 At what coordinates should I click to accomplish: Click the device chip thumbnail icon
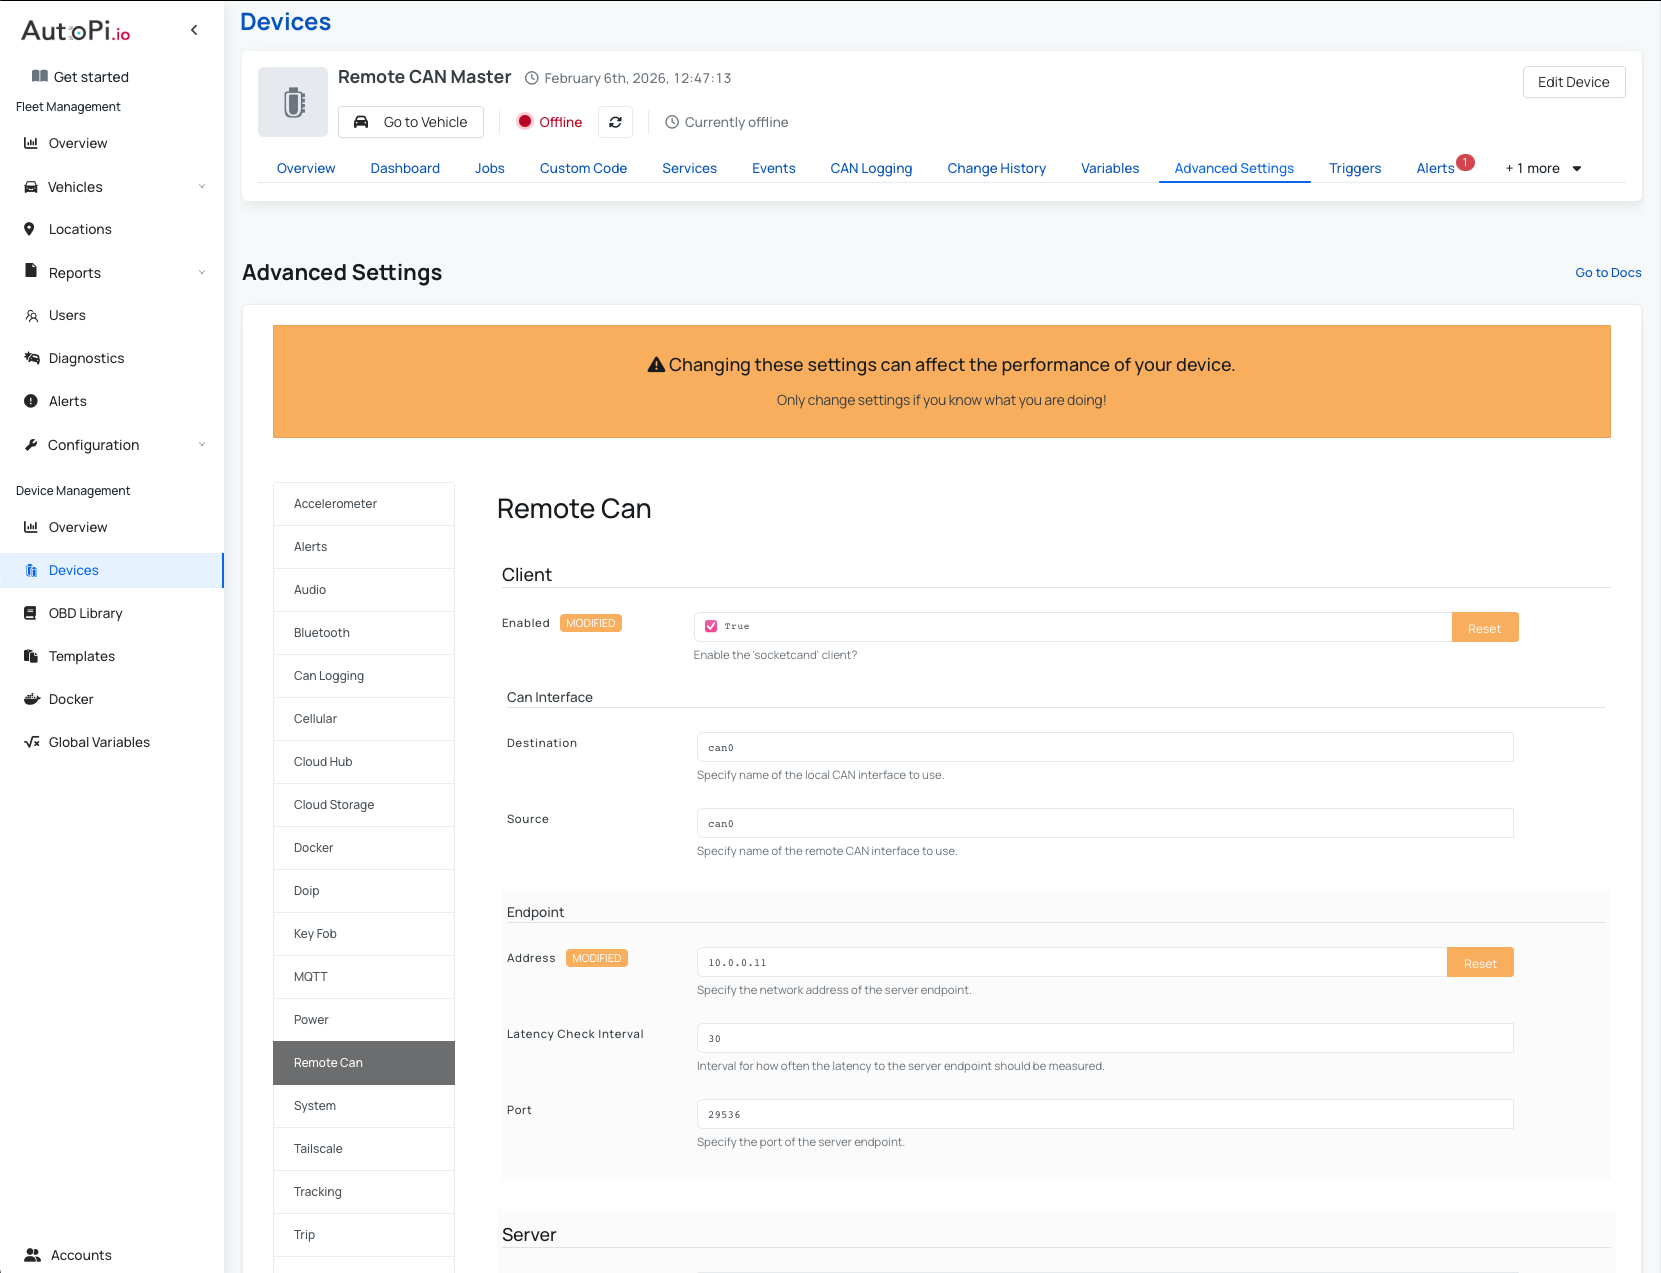293,102
